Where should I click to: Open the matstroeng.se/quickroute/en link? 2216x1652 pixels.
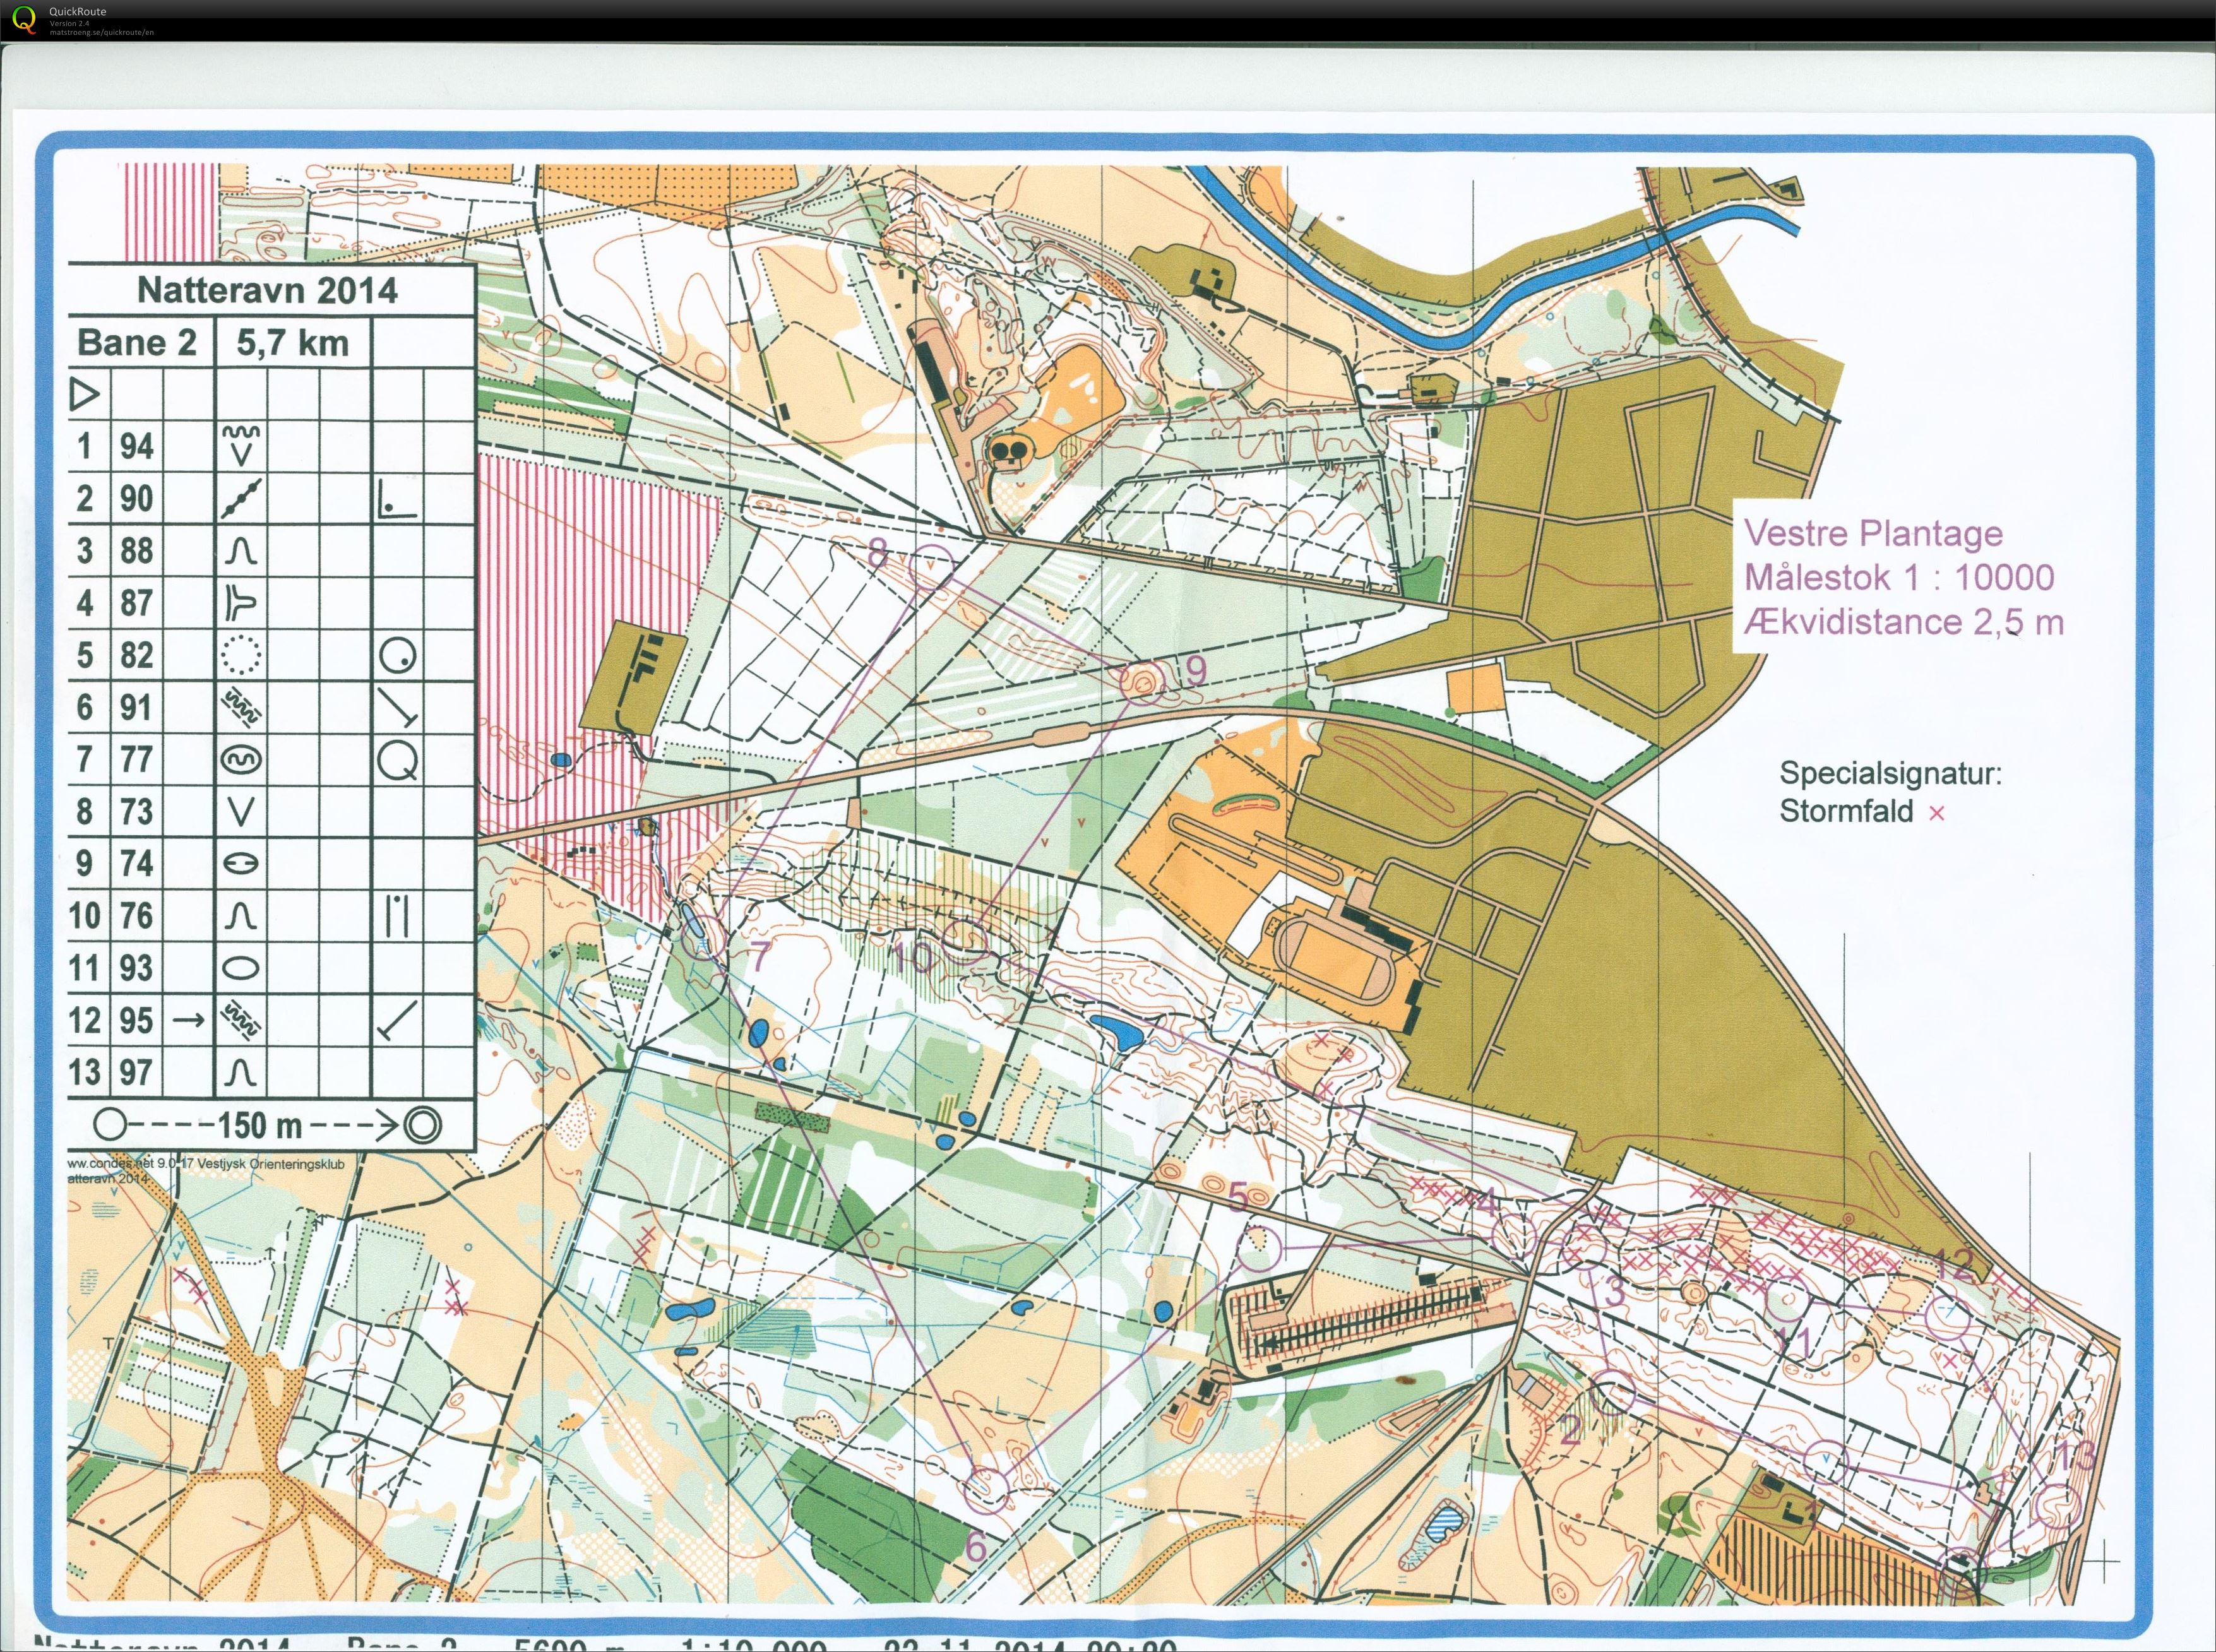point(101,32)
